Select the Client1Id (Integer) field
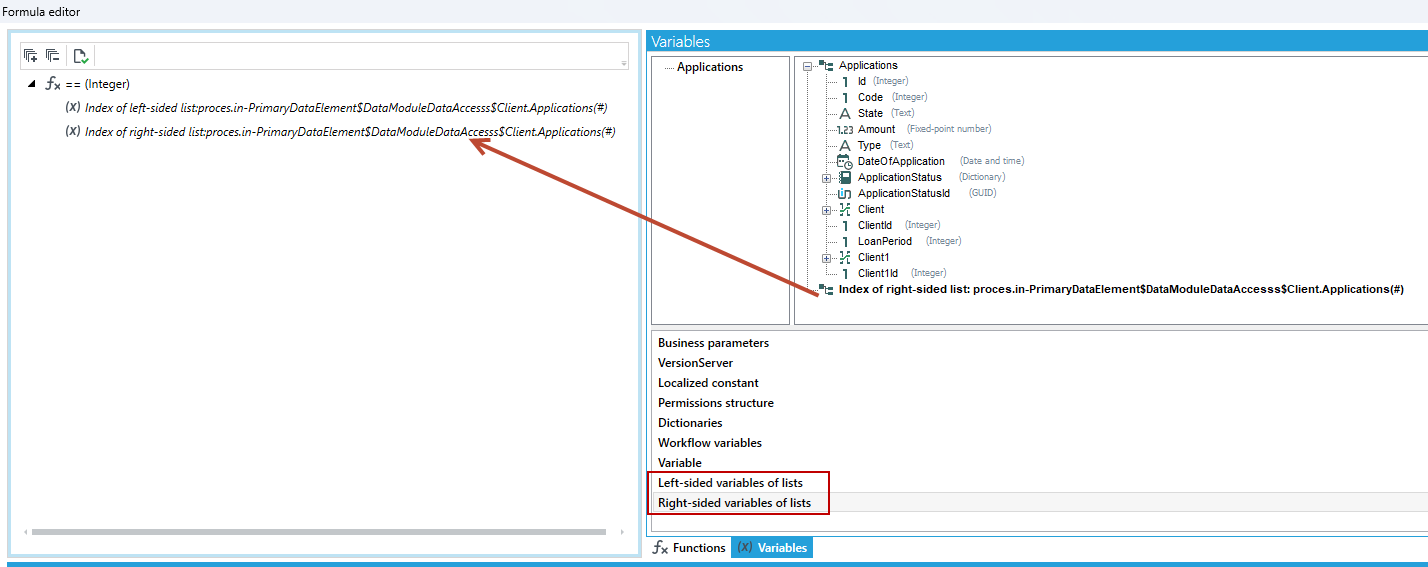This screenshot has width=1428, height=567. (901, 273)
